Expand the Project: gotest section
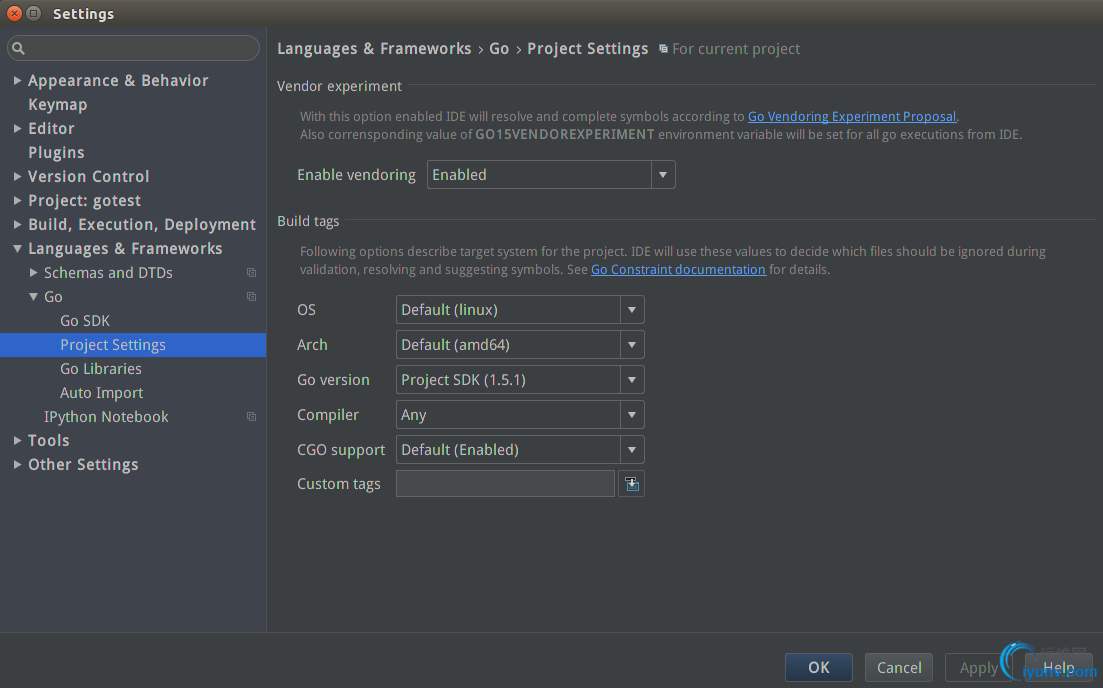This screenshot has height=688, width=1103. tap(18, 200)
